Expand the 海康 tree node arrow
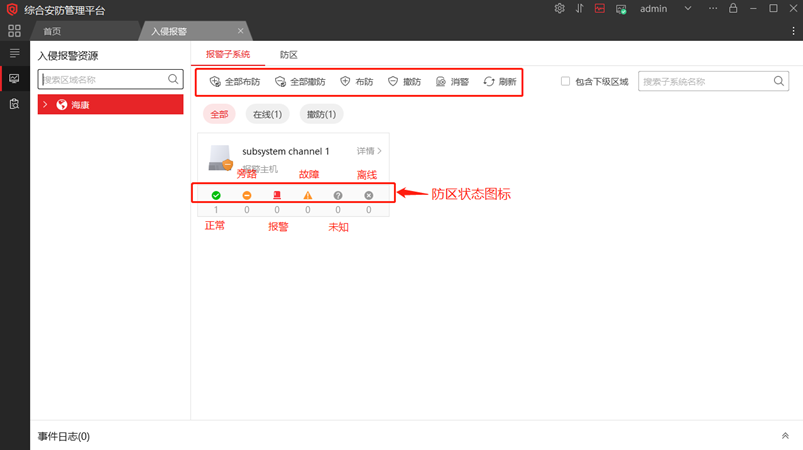The width and height of the screenshot is (803, 450). 45,104
